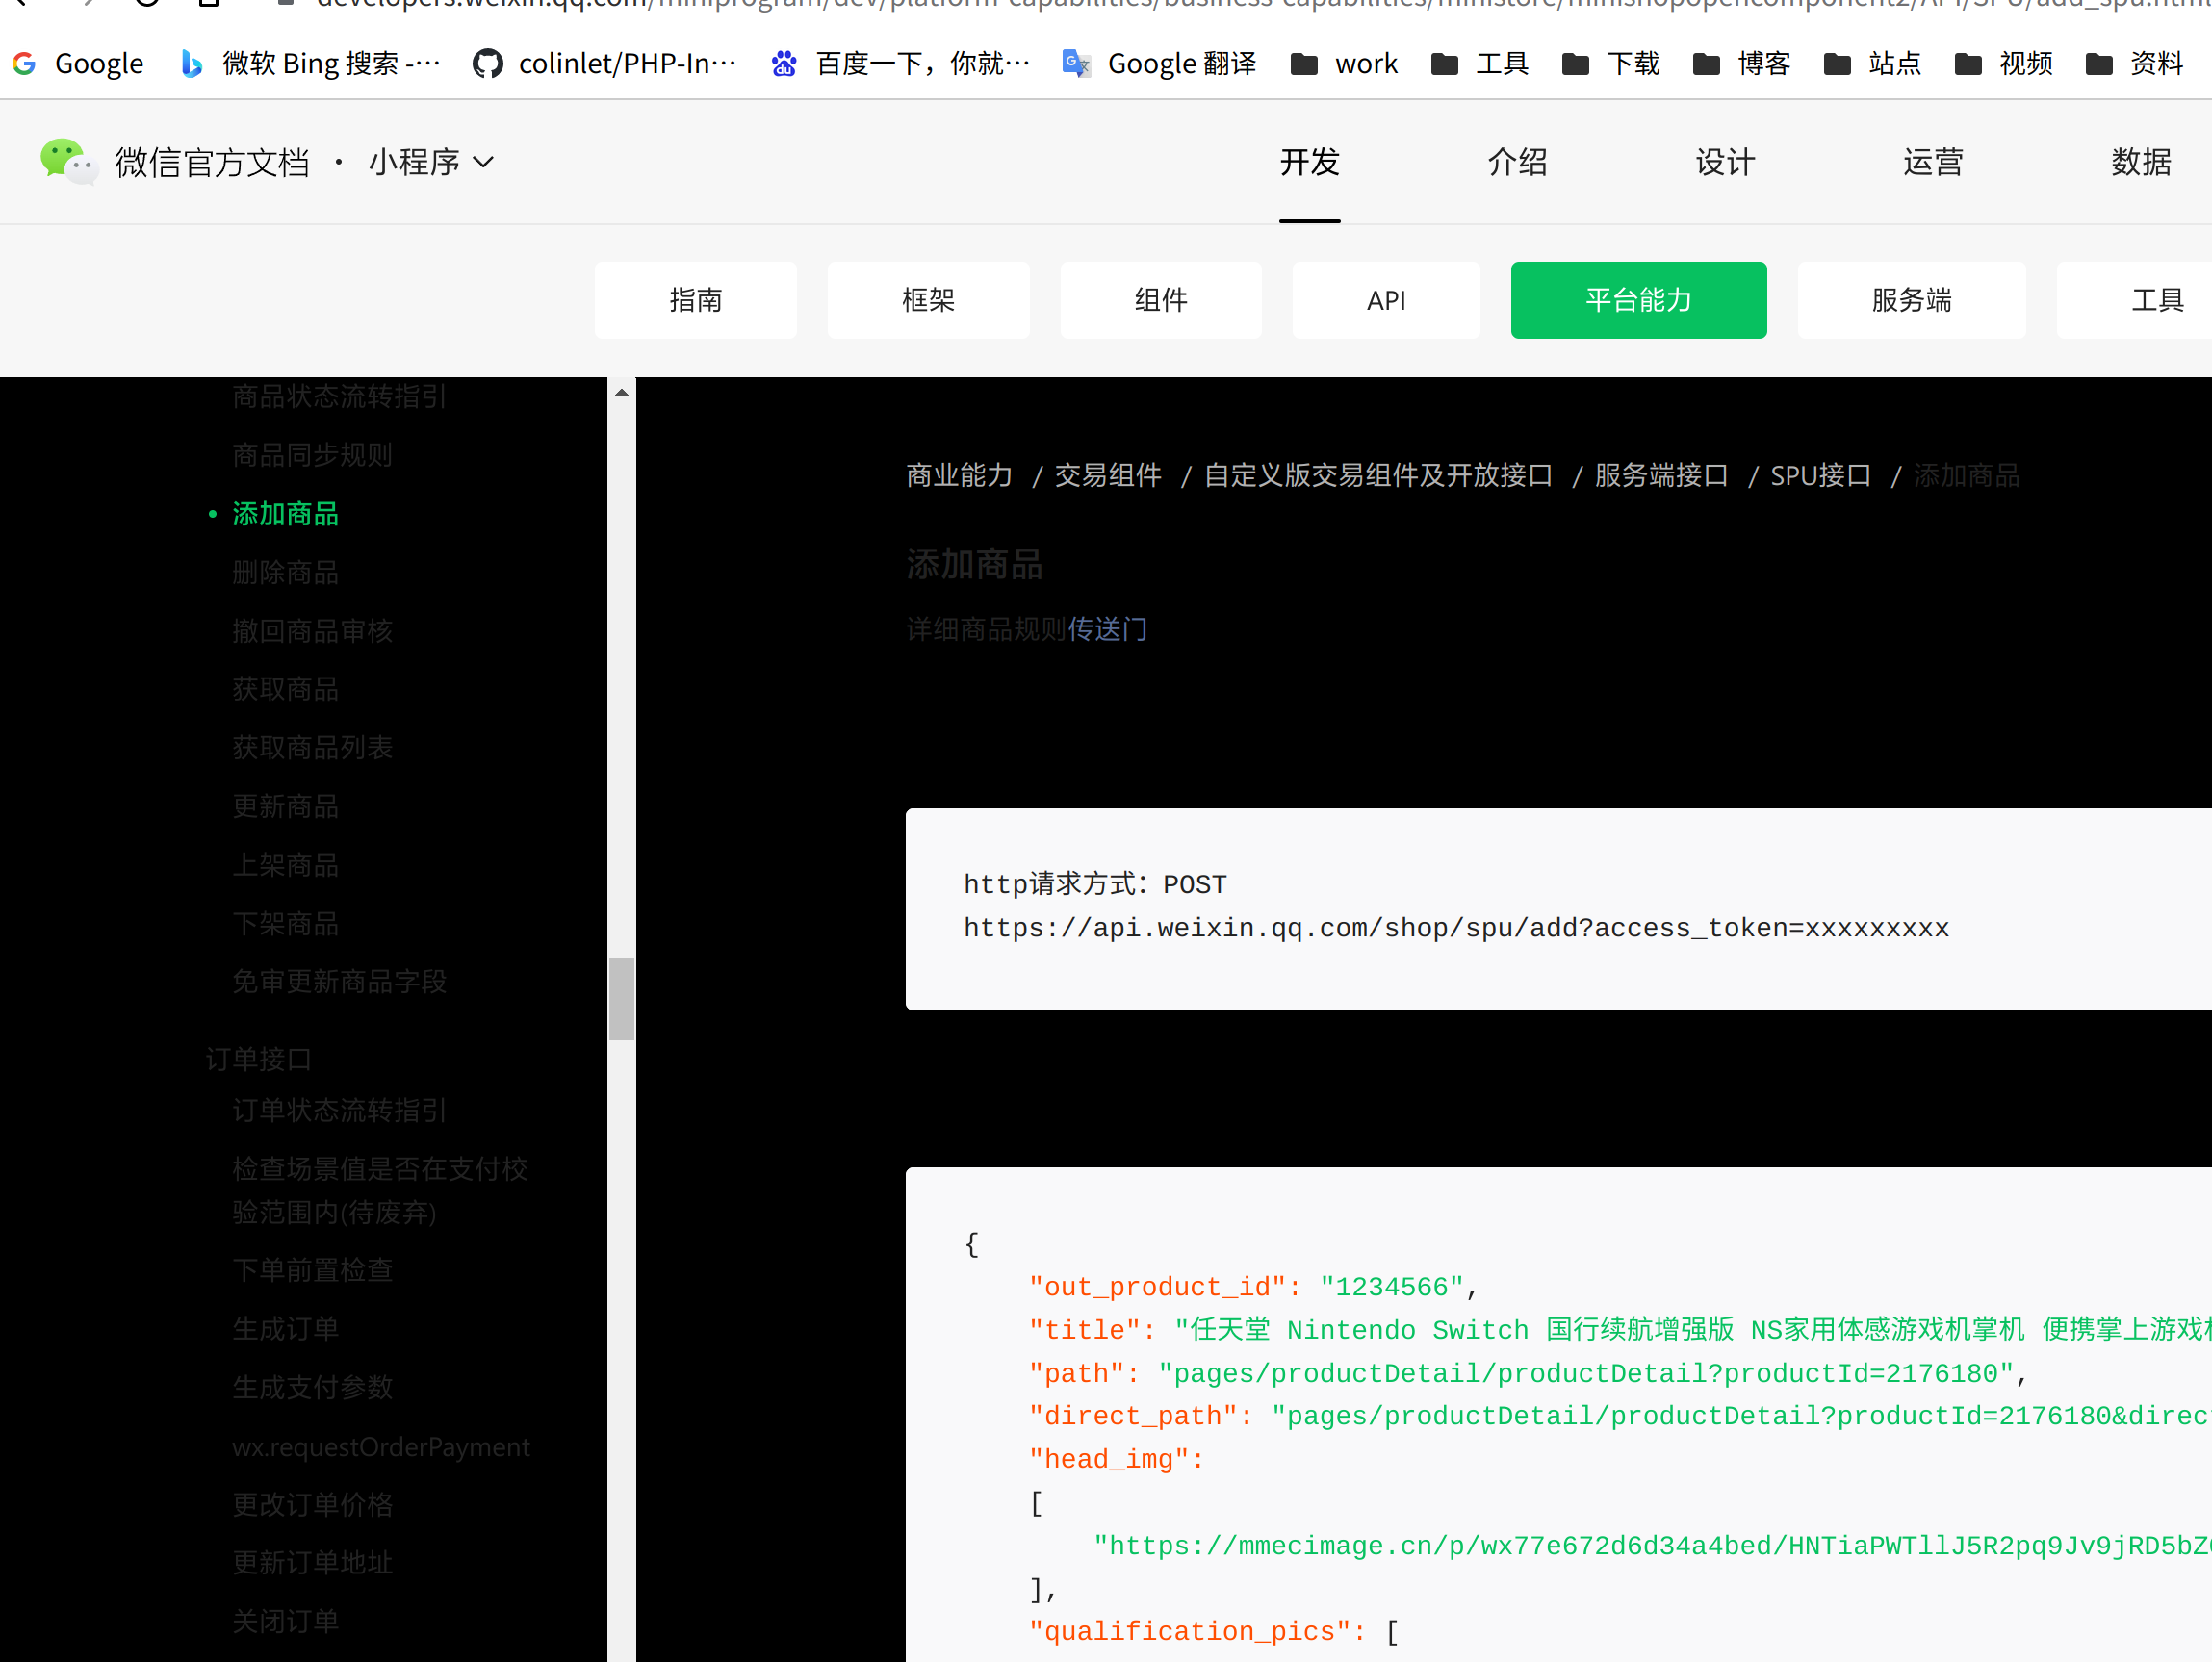Image resolution: width=2212 pixels, height=1662 pixels.
Task: Switch to the 设计 top tab
Action: (1725, 162)
